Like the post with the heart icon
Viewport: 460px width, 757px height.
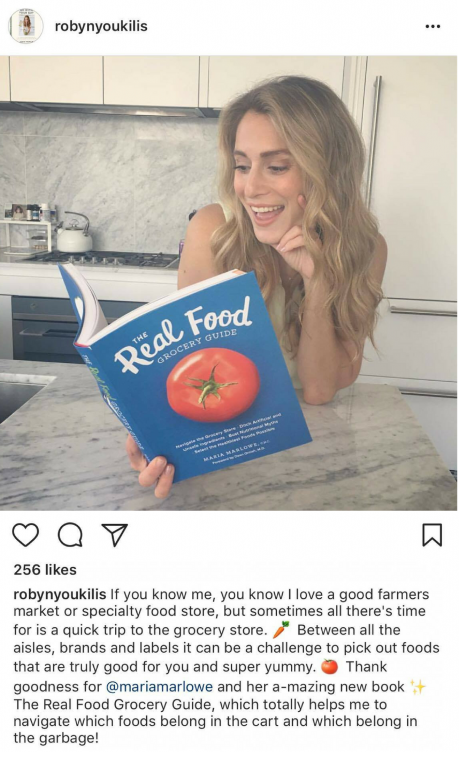(25, 535)
